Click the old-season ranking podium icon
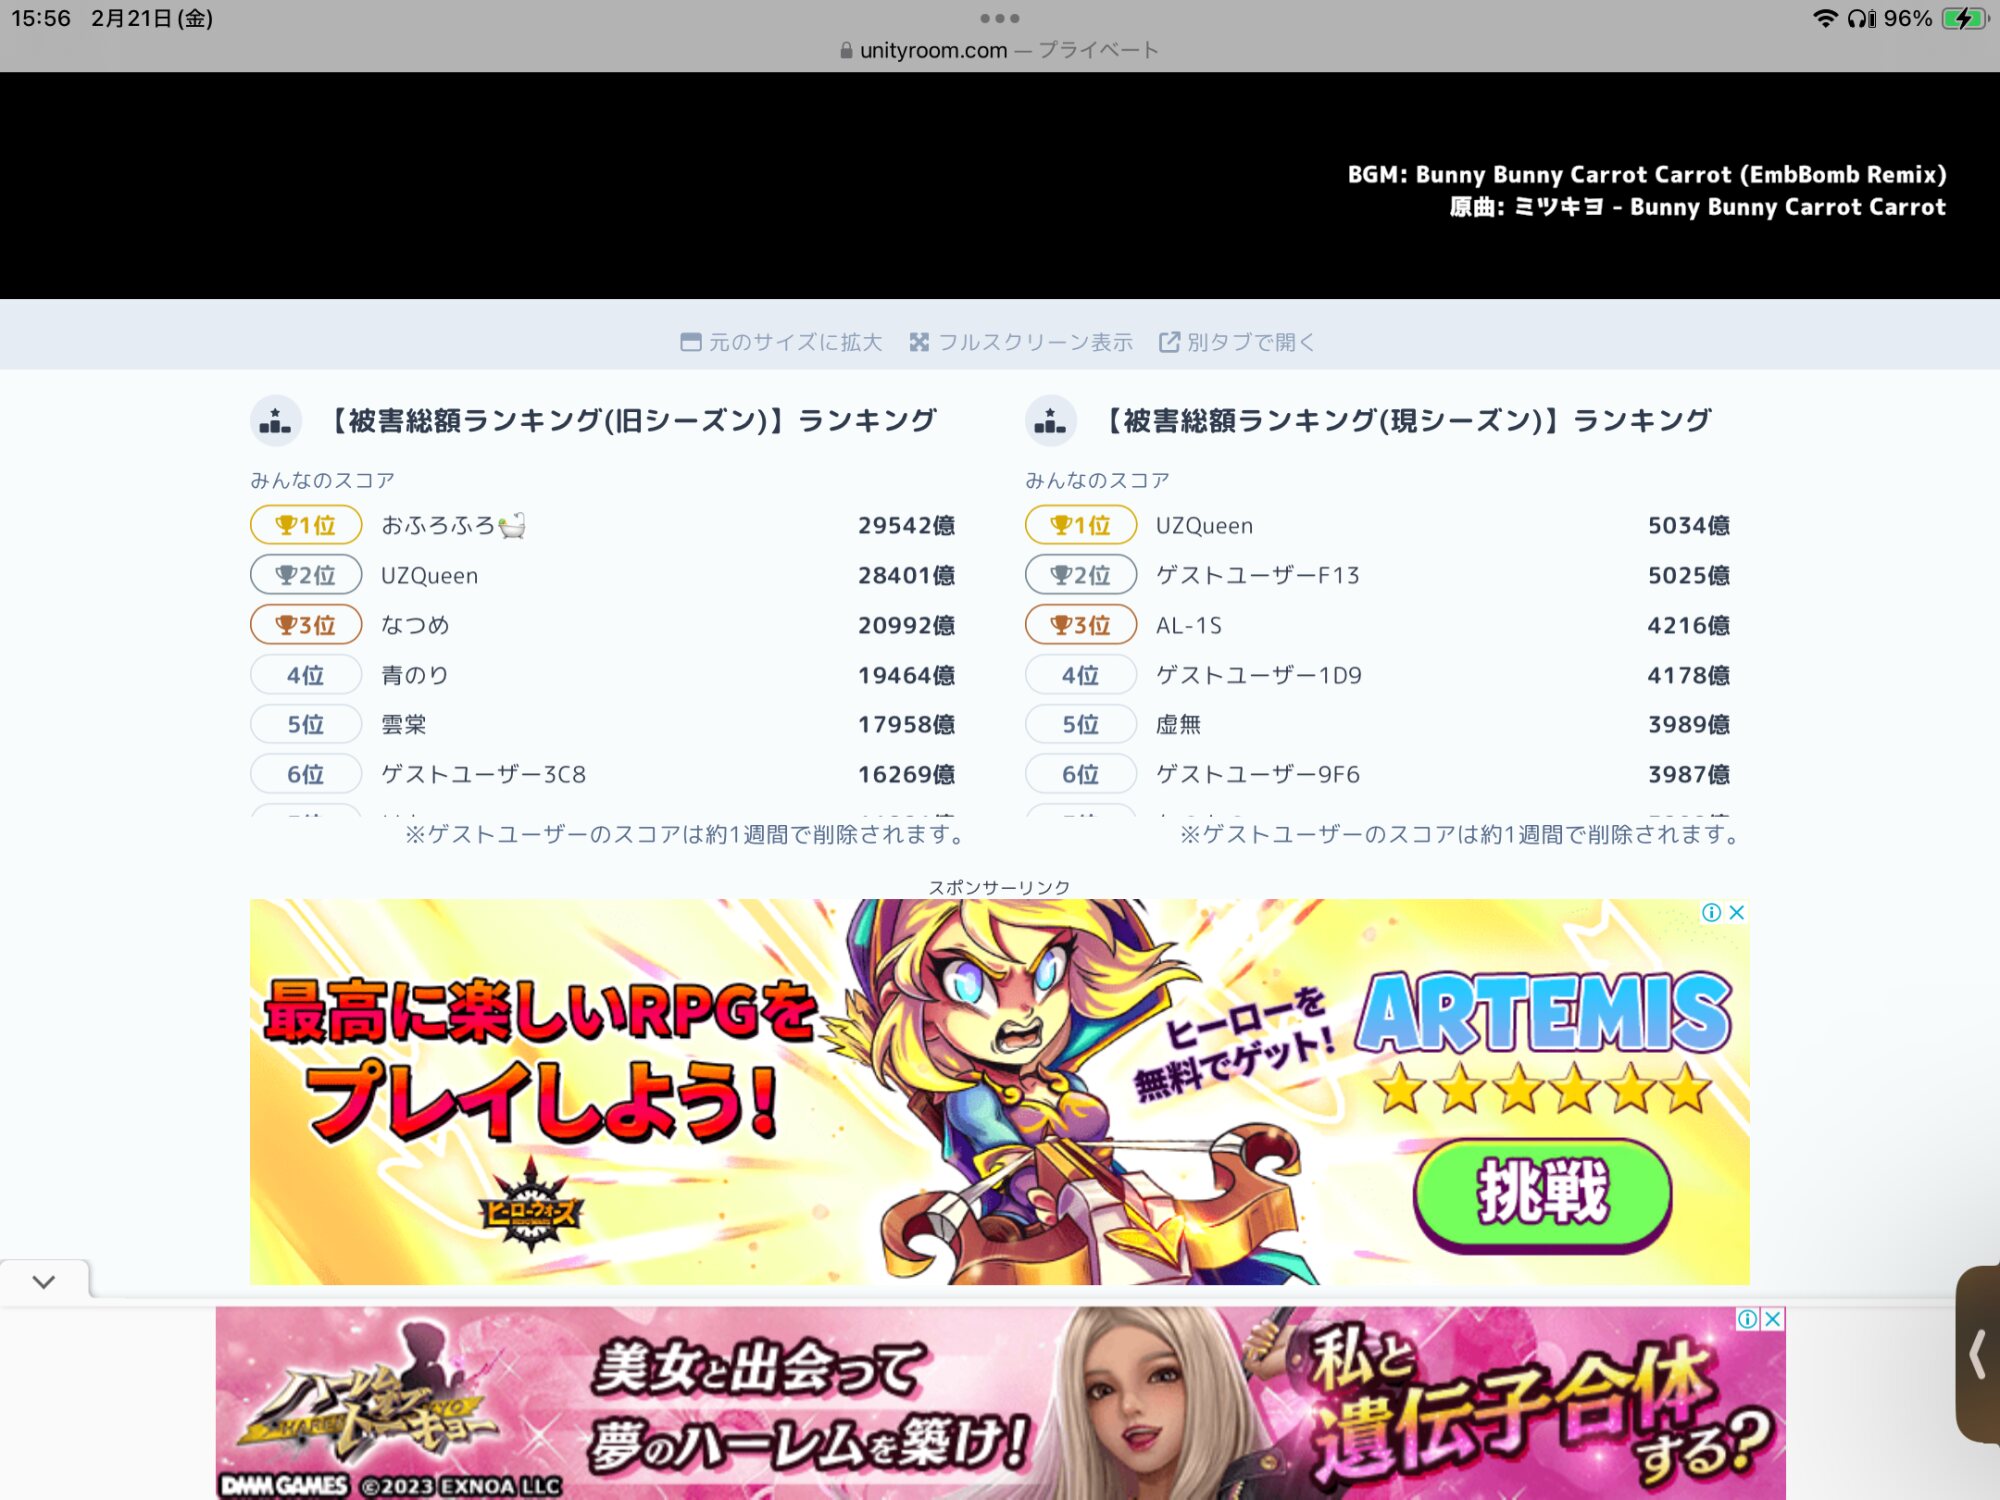 (275, 422)
